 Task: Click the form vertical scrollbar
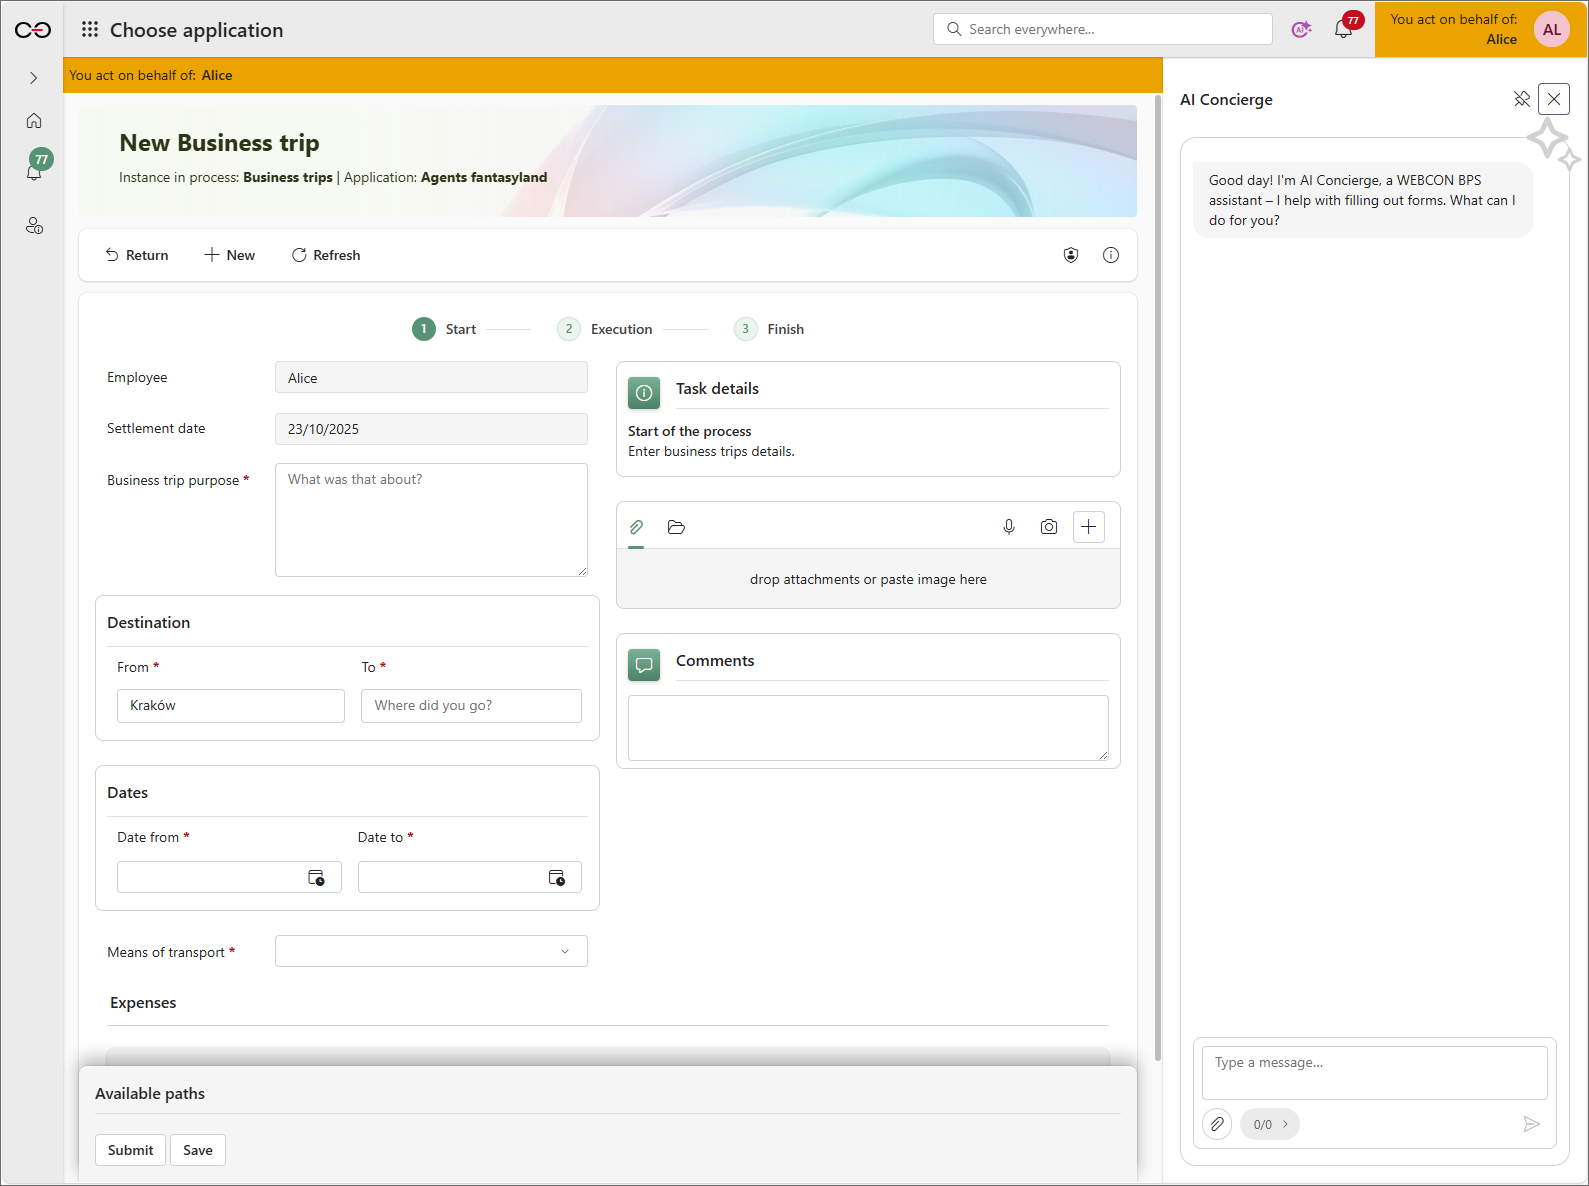pos(1158,577)
